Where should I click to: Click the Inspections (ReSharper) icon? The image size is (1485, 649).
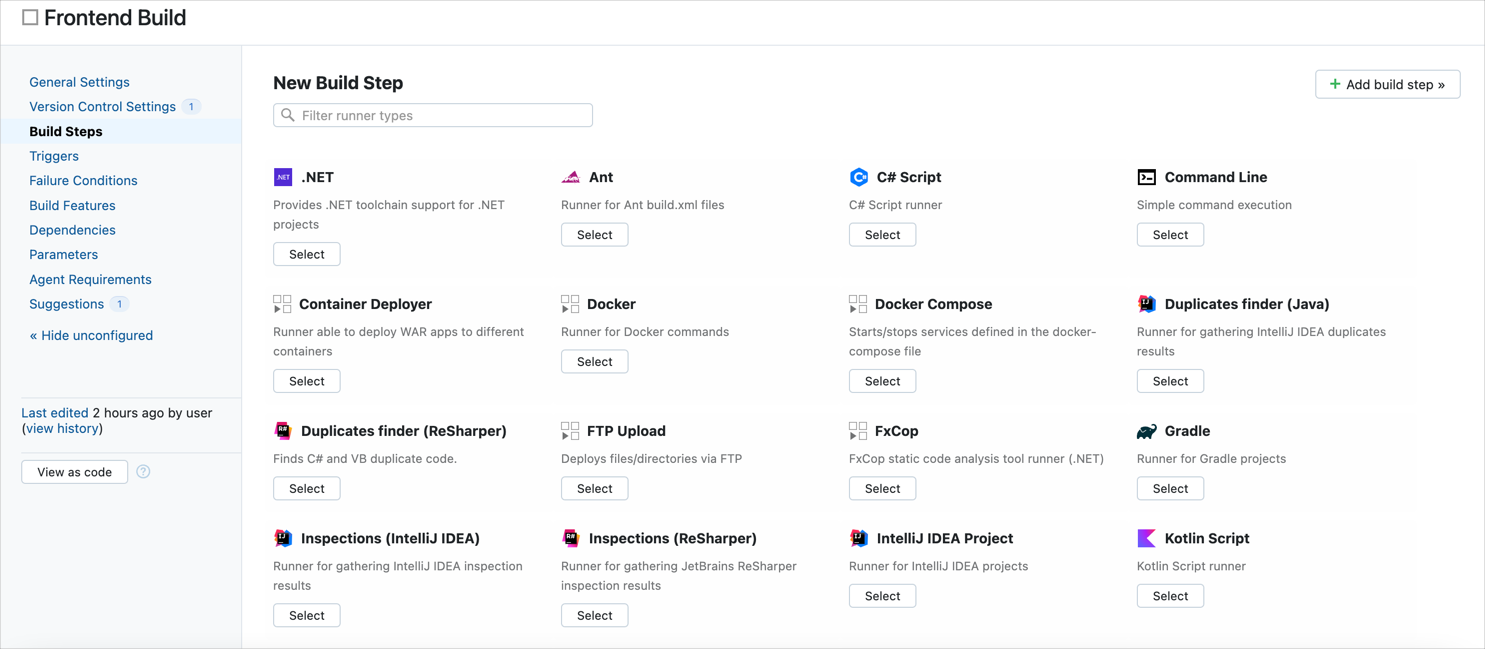point(571,537)
